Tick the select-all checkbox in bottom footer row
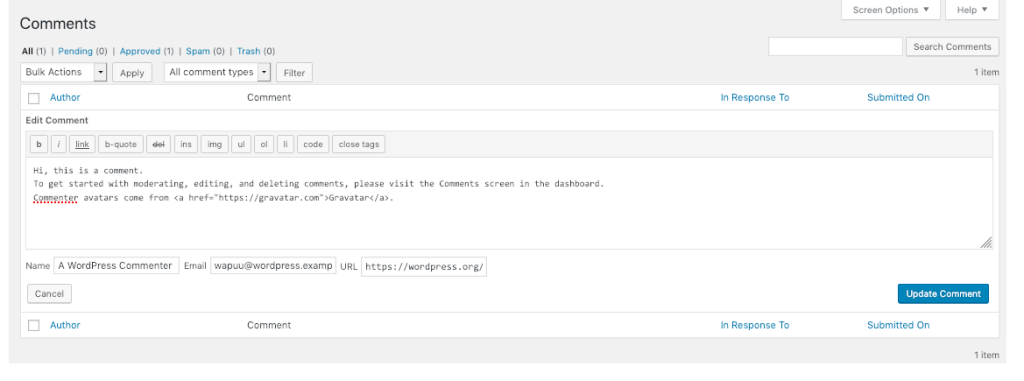1024x381 pixels. pyautogui.click(x=34, y=325)
